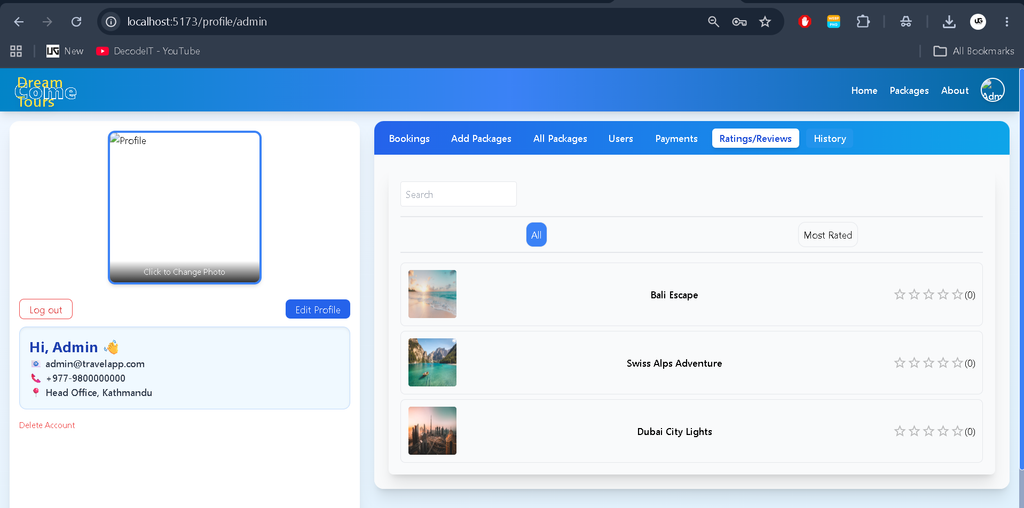
Task: Click the star rating for Swiss Alps Adventure
Action: click(928, 362)
